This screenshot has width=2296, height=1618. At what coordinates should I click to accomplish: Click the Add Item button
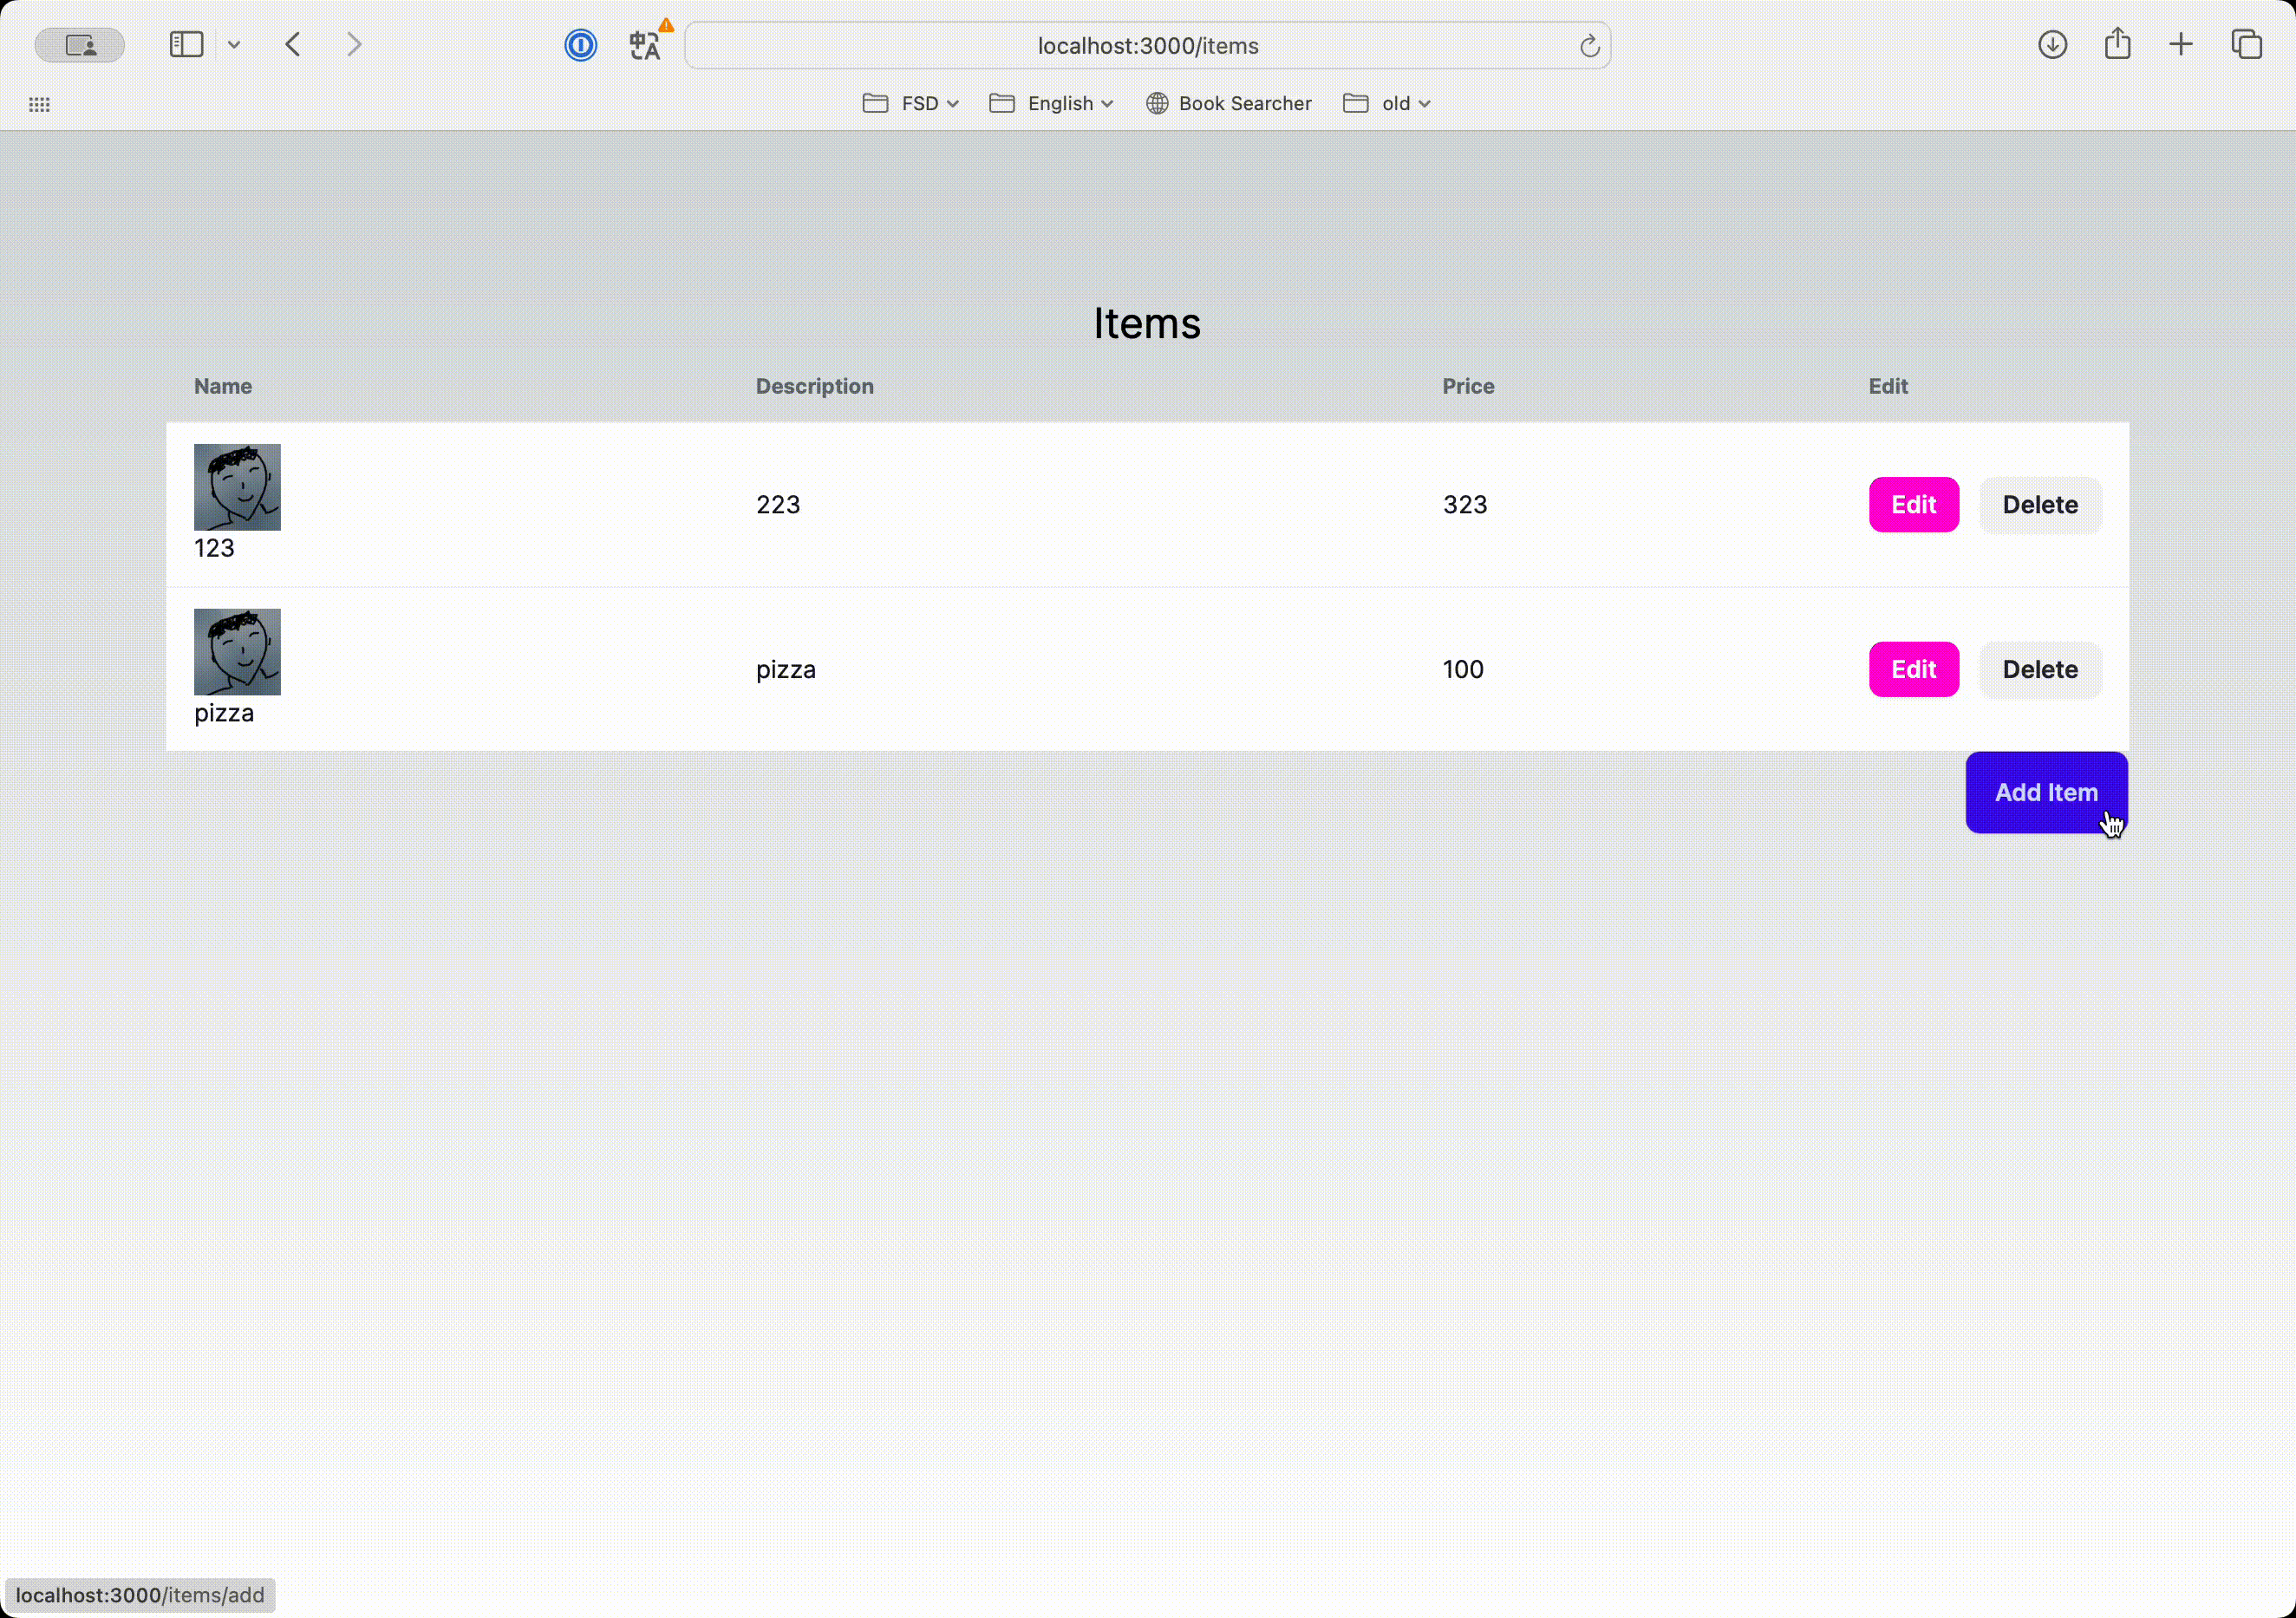click(2046, 793)
